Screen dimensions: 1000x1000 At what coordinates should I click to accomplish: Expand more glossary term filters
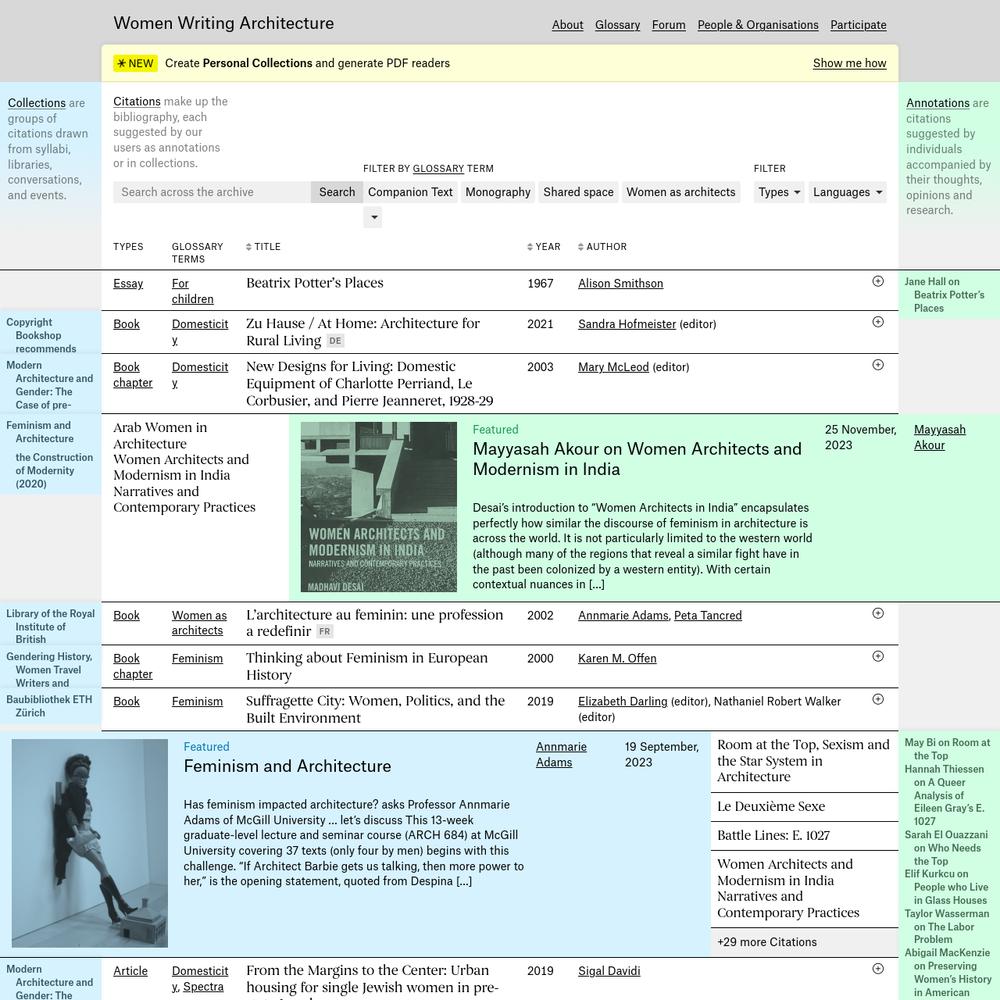coord(374,217)
